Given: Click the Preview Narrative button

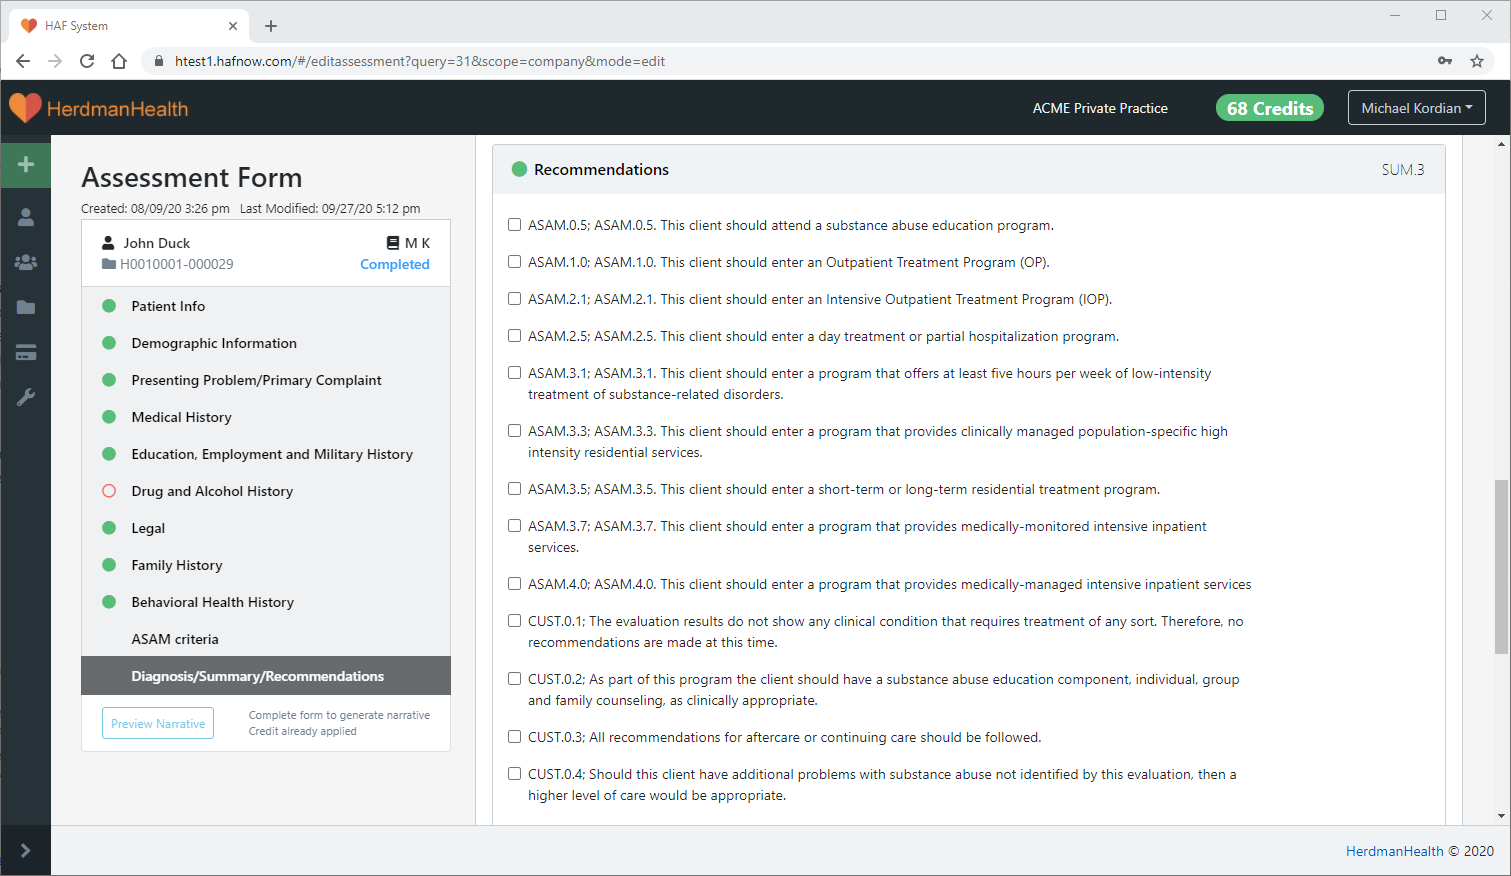Looking at the screenshot, I should point(158,723).
